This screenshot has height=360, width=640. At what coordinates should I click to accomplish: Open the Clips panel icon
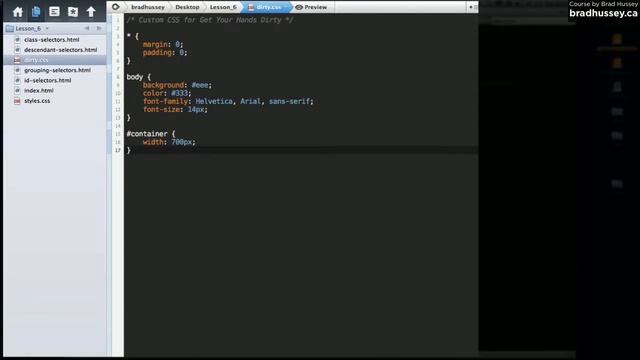coord(54,11)
